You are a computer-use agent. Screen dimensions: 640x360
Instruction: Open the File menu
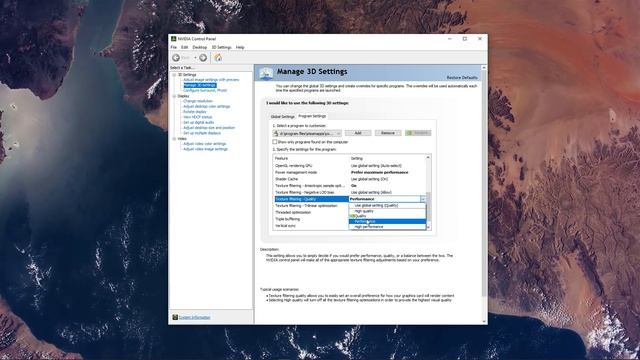174,47
